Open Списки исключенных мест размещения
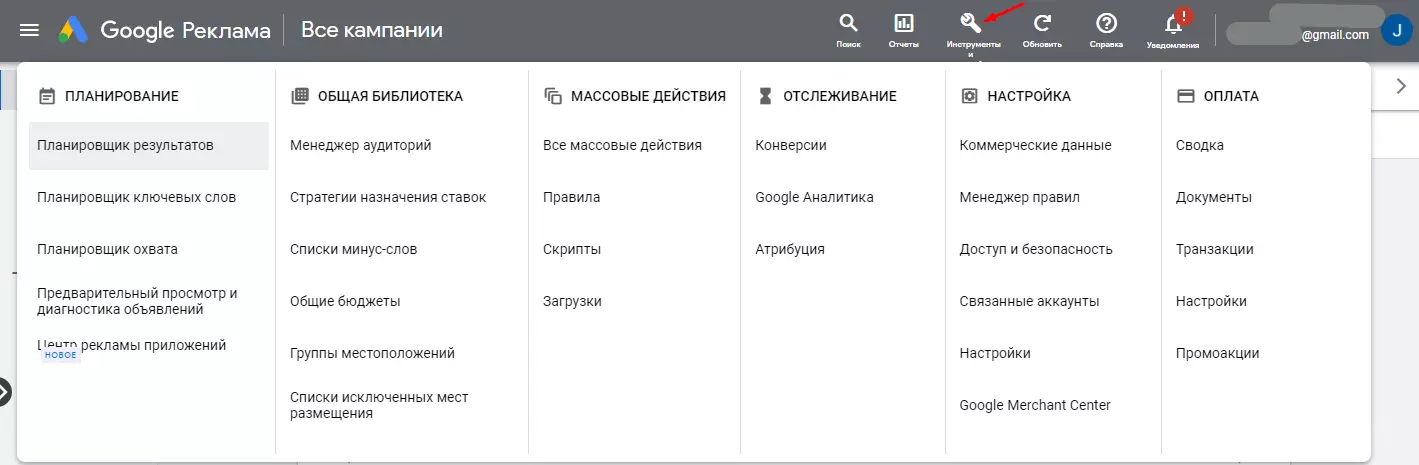 pos(379,405)
